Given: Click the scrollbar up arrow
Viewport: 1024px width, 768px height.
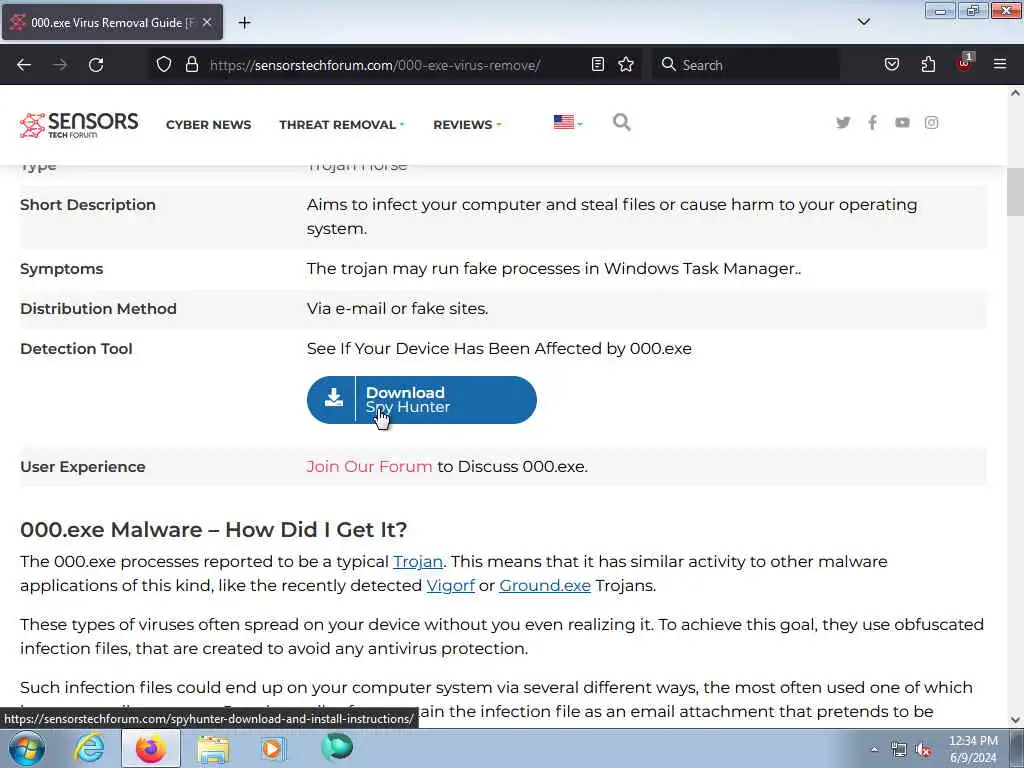Looking at the screenshot, I should (1015, 93).
